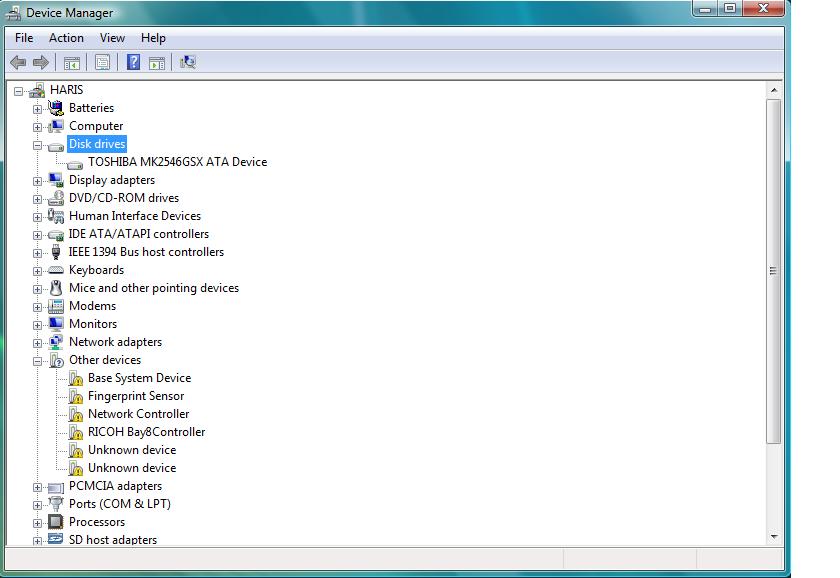Close the Device Manager window
This screenshot has width=840, height=578.
pos(763,9)
